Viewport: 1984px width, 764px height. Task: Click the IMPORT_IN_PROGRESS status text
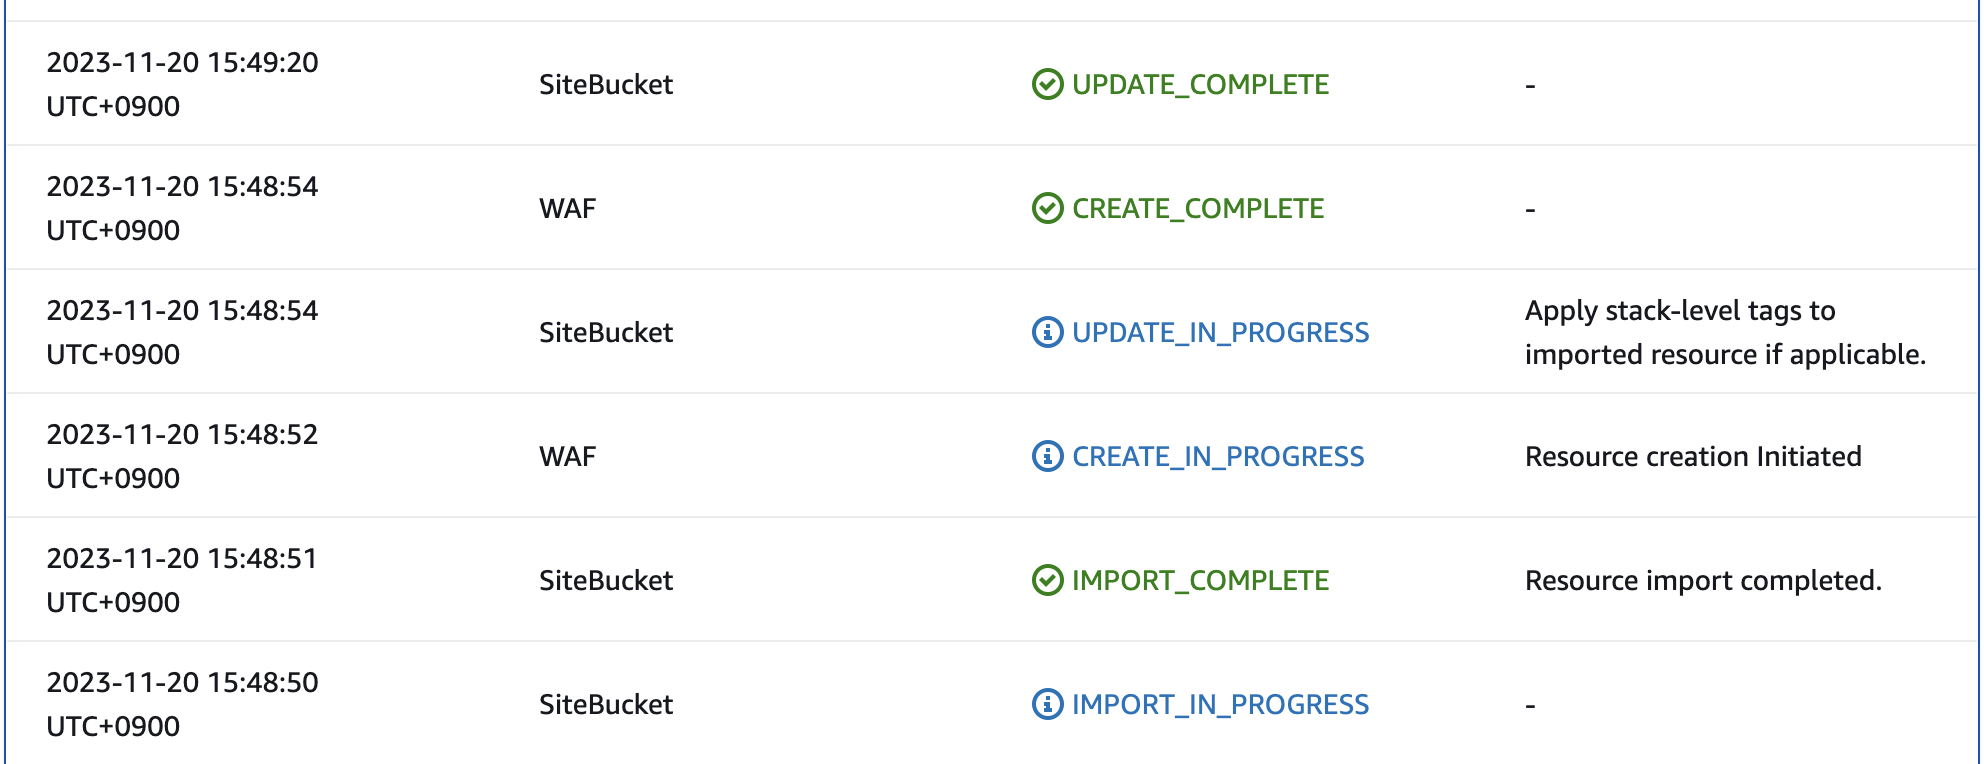(x=1220, y=704)
